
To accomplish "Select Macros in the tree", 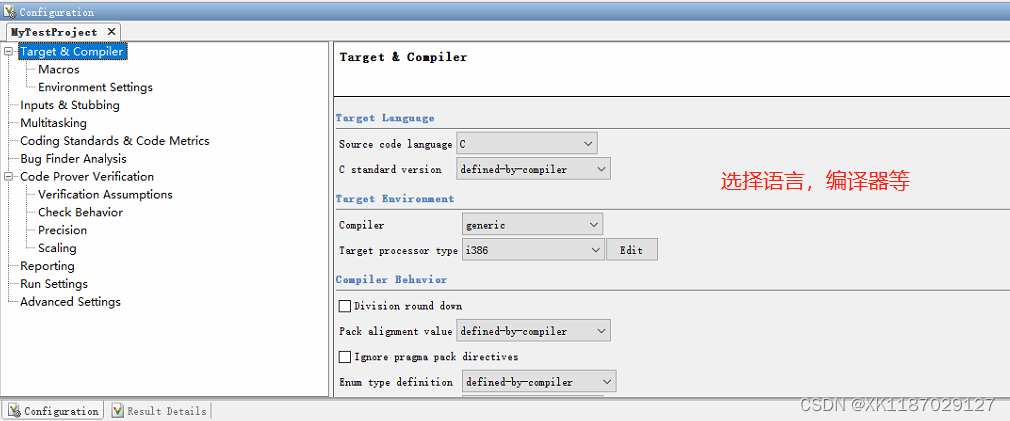I will [x=59, y=70].
